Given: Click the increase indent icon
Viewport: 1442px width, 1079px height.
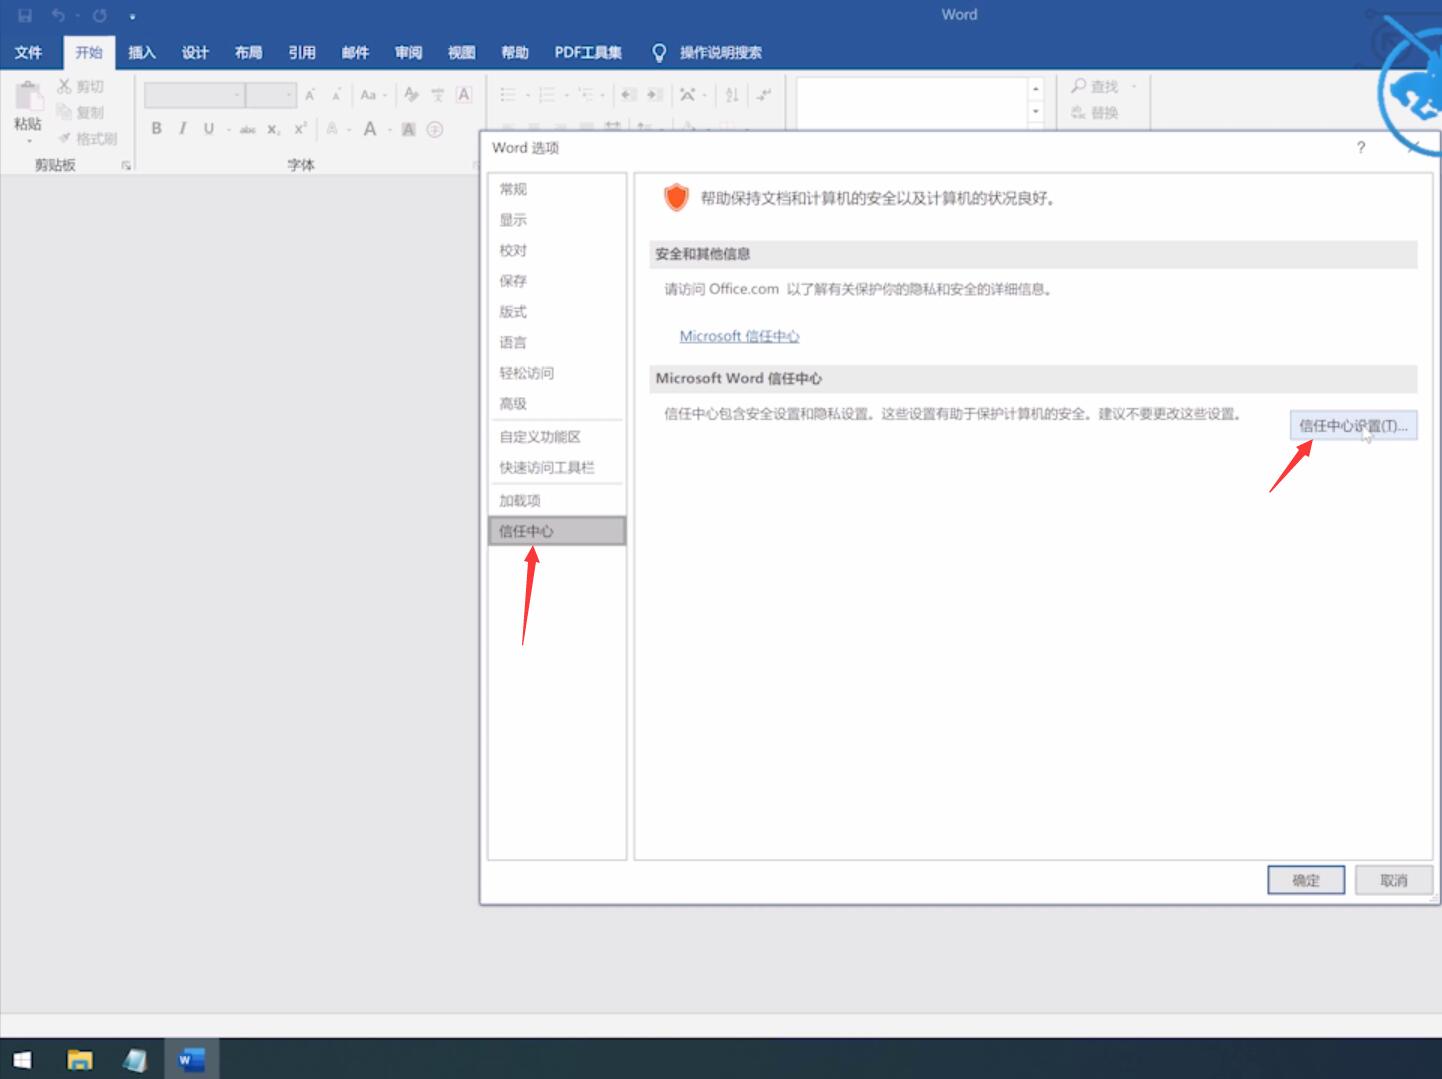Looking at the screenshot, I should [x=654, y=95].
